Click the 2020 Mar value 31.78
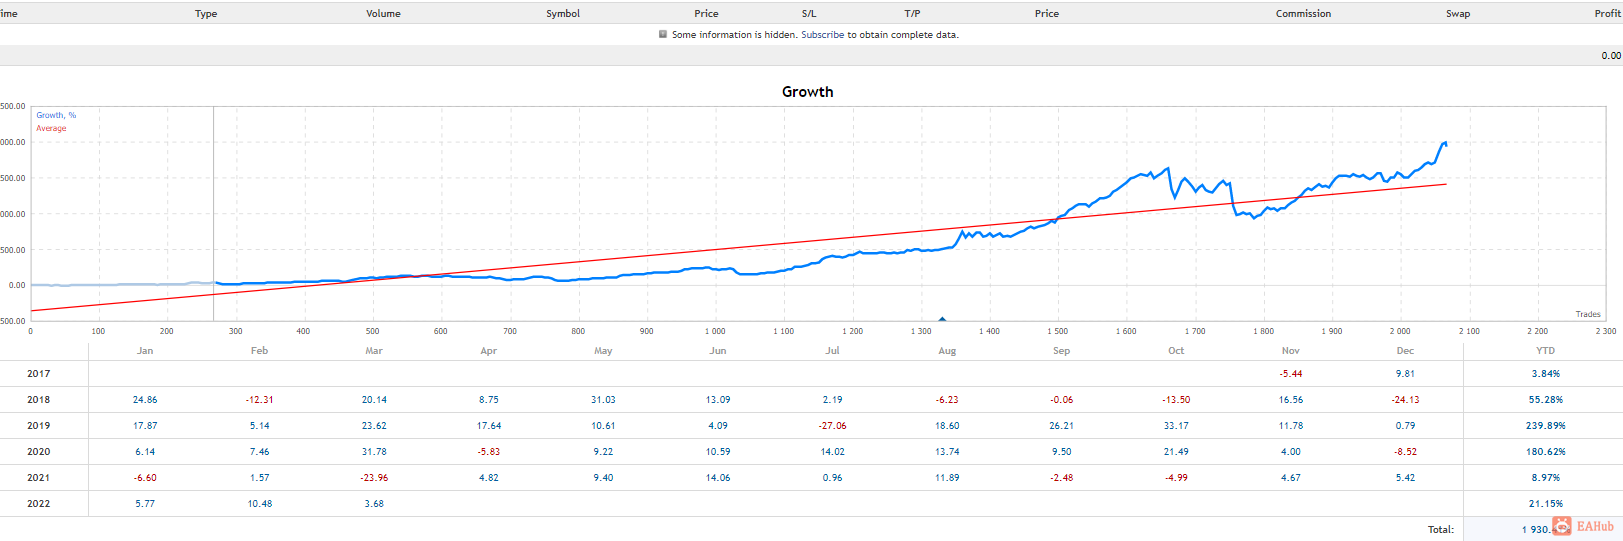 tap(374, 452)
